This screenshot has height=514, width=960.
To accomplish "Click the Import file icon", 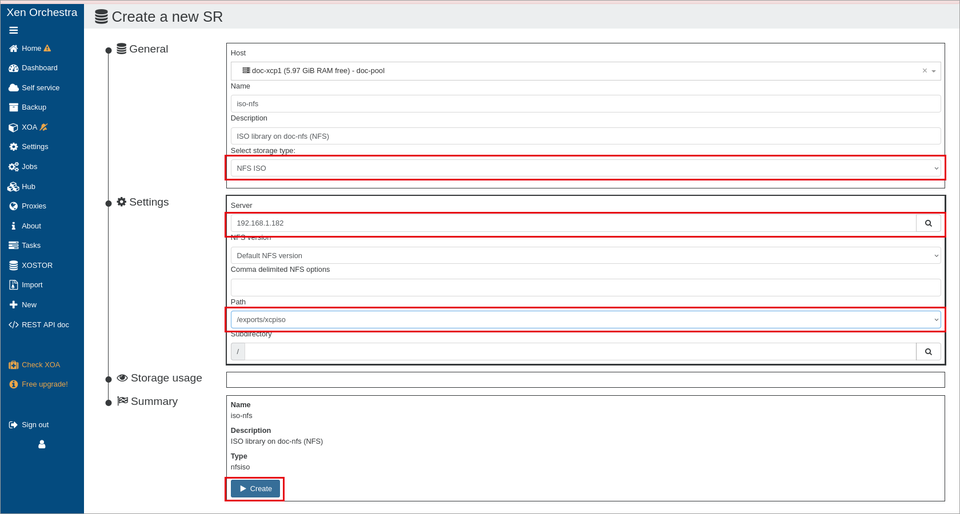I will 13,285.
